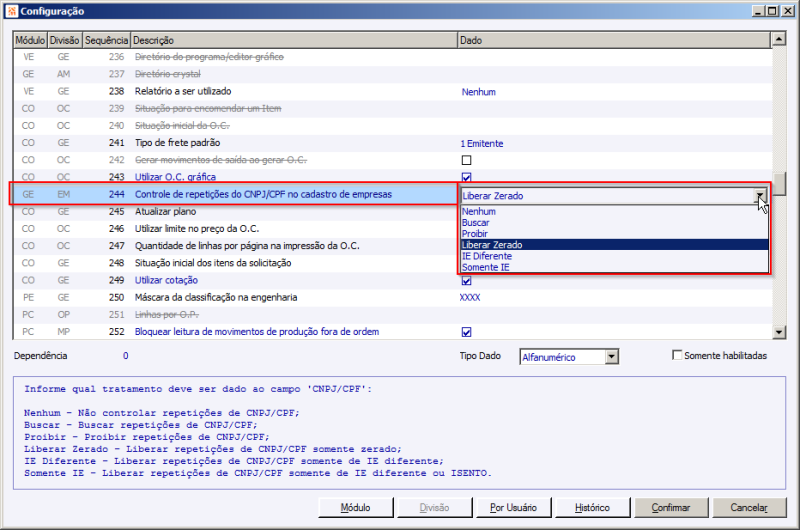Click the grid scrollbar up arrow
This screenshot has width=800, height=530.
tap(779, 39)
